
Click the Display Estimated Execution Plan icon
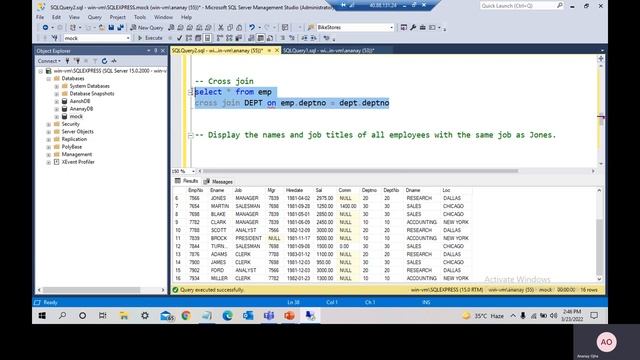coord(189,38)
